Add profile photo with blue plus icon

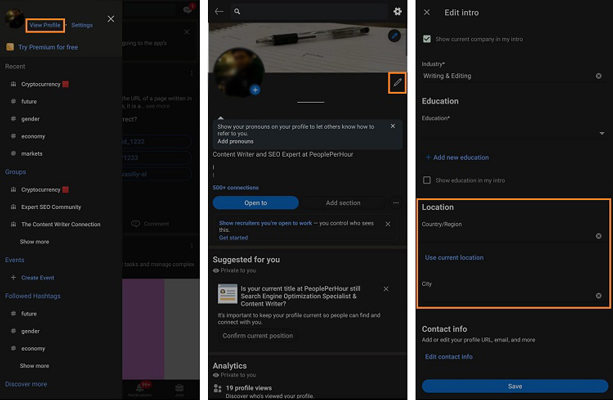[x=255, y=90]
